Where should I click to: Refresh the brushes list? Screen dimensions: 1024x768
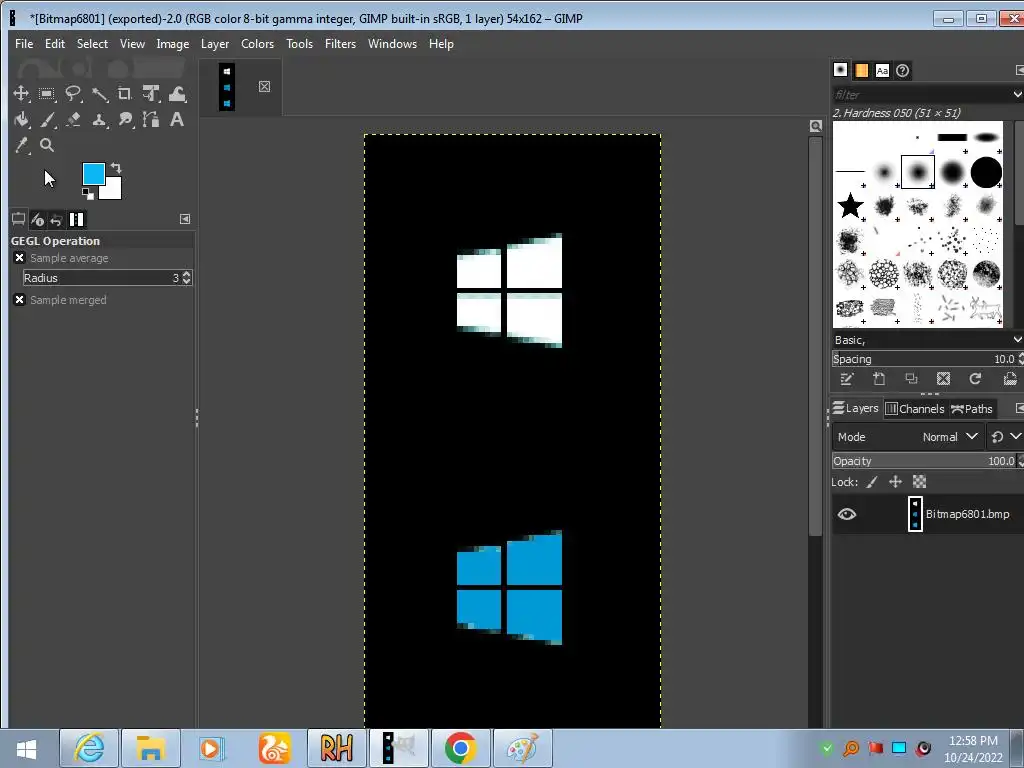975,379
